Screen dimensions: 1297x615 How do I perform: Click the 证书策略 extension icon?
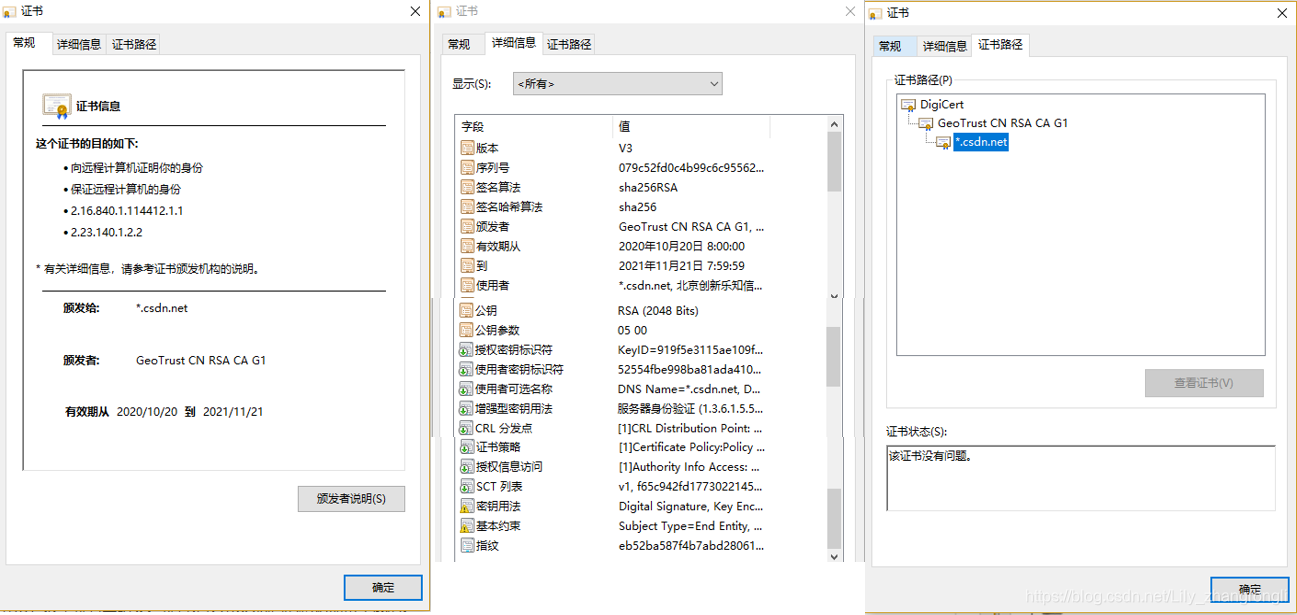(466, 447)
